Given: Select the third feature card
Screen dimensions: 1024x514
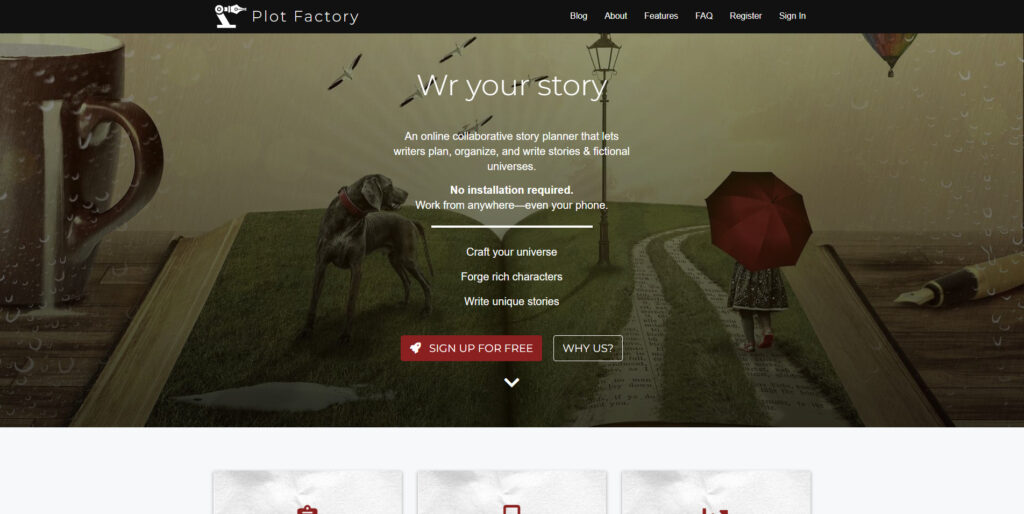Looking at the screenshot, I should pos(716,492).
